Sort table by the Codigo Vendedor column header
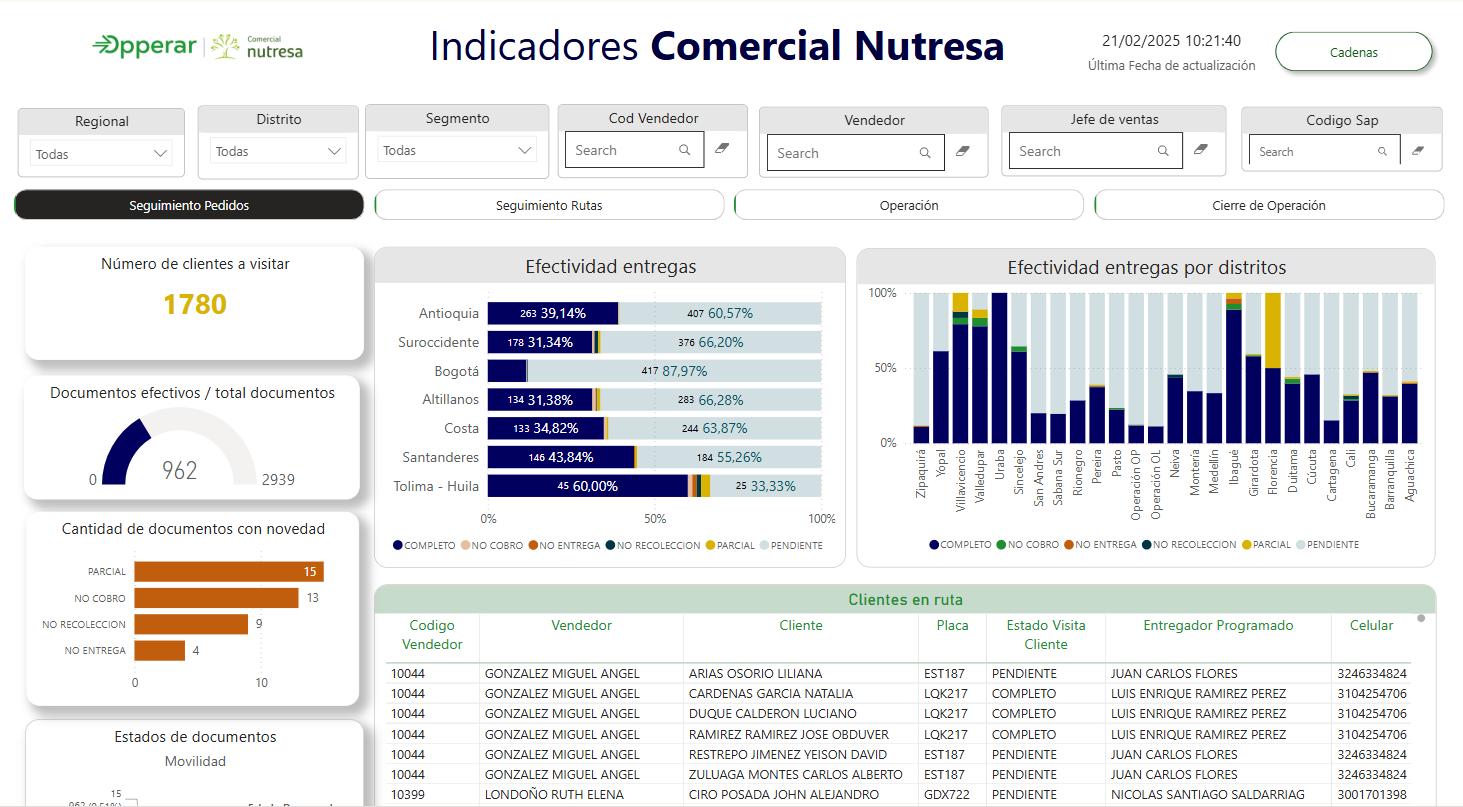This screenshot has height=807, width=1463. point(432,635)
